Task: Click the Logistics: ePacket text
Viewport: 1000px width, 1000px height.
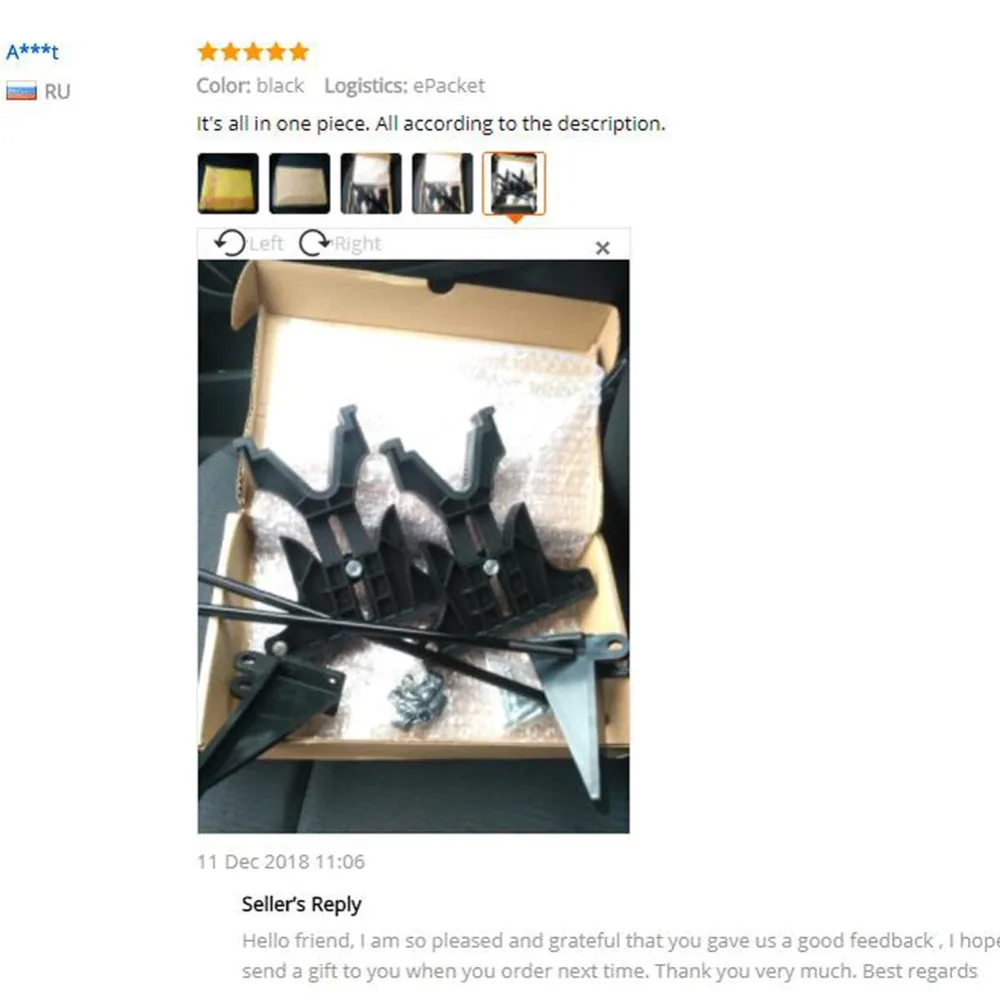Action: 404,85
